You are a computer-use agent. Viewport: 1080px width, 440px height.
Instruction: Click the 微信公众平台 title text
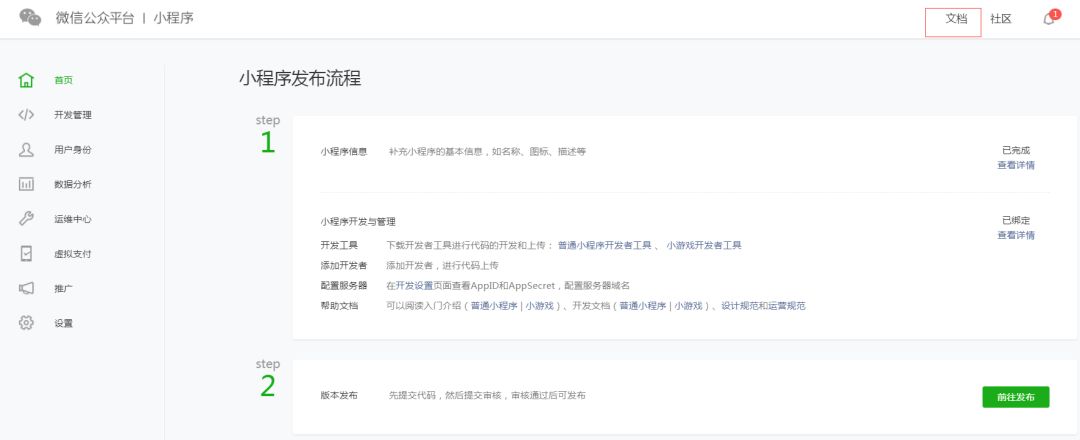coord(95,18)
